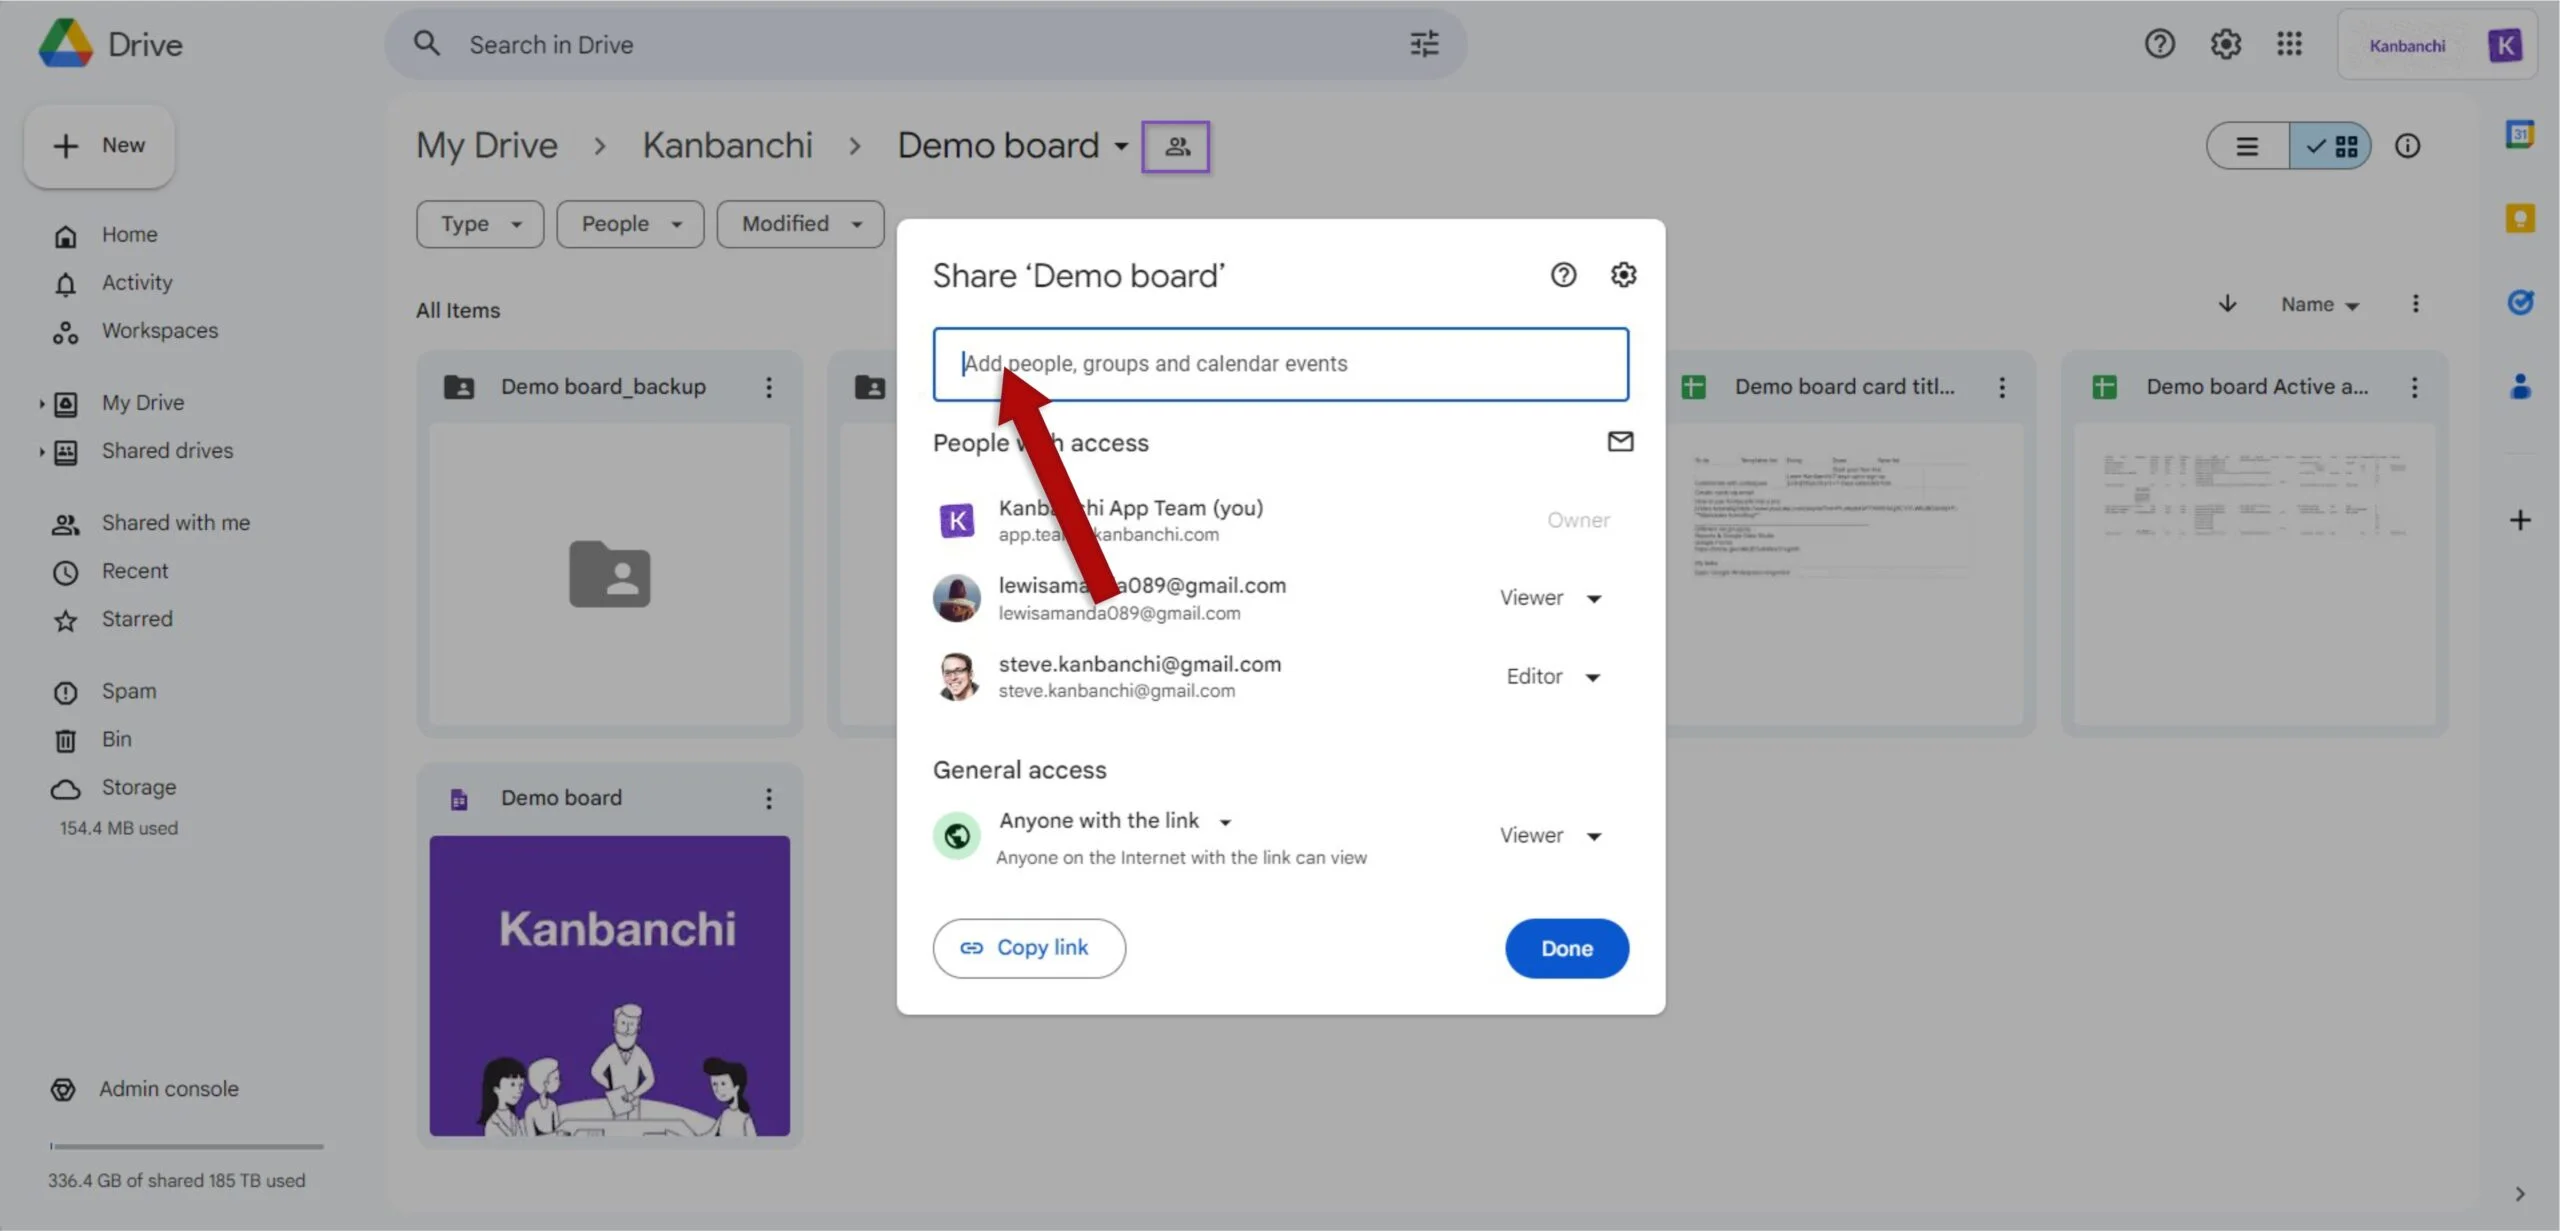Open Demo board Active sheet thumbnail

click(2254, 574)
